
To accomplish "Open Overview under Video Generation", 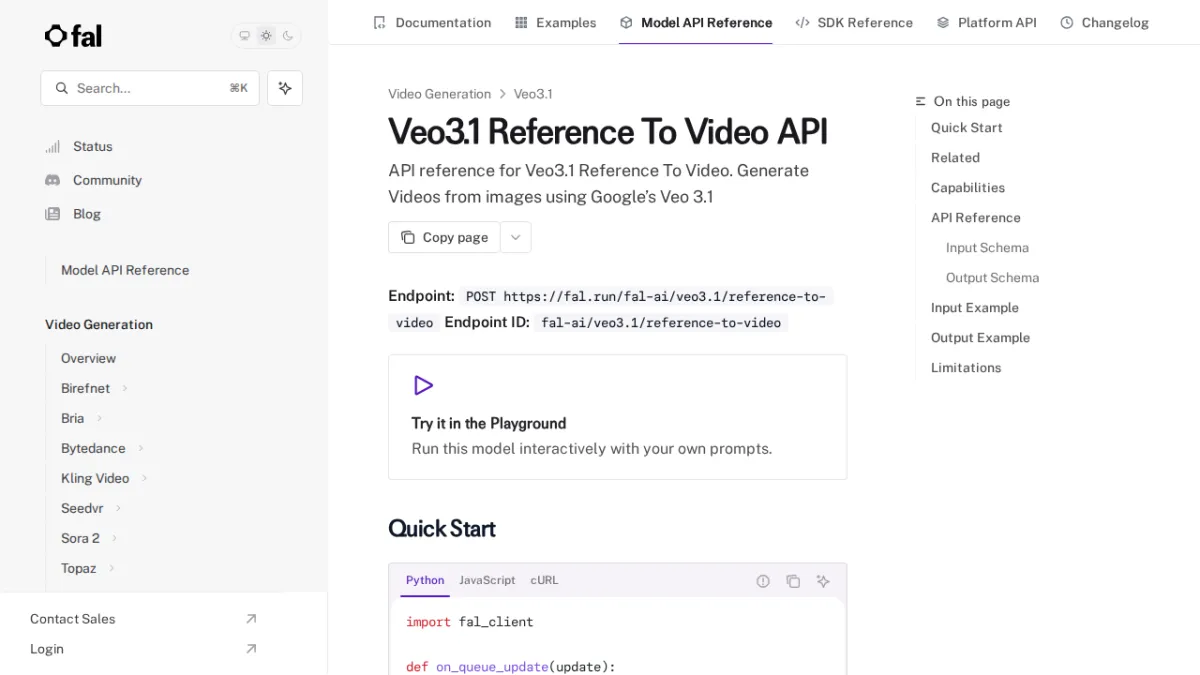I will (x=88, y=358).
